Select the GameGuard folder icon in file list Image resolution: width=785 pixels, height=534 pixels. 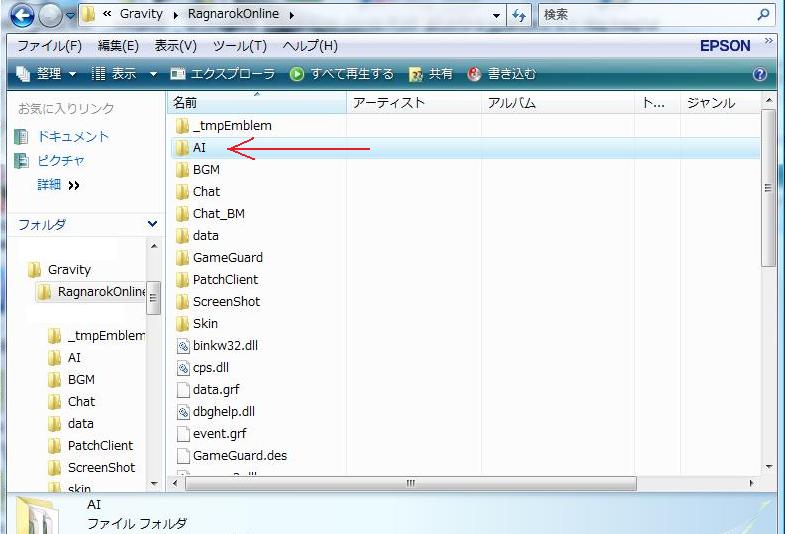click(182, 258)
